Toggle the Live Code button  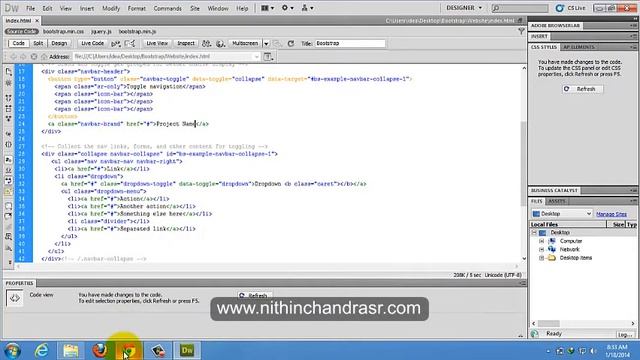pyautogui.click(x=93, y=43)
